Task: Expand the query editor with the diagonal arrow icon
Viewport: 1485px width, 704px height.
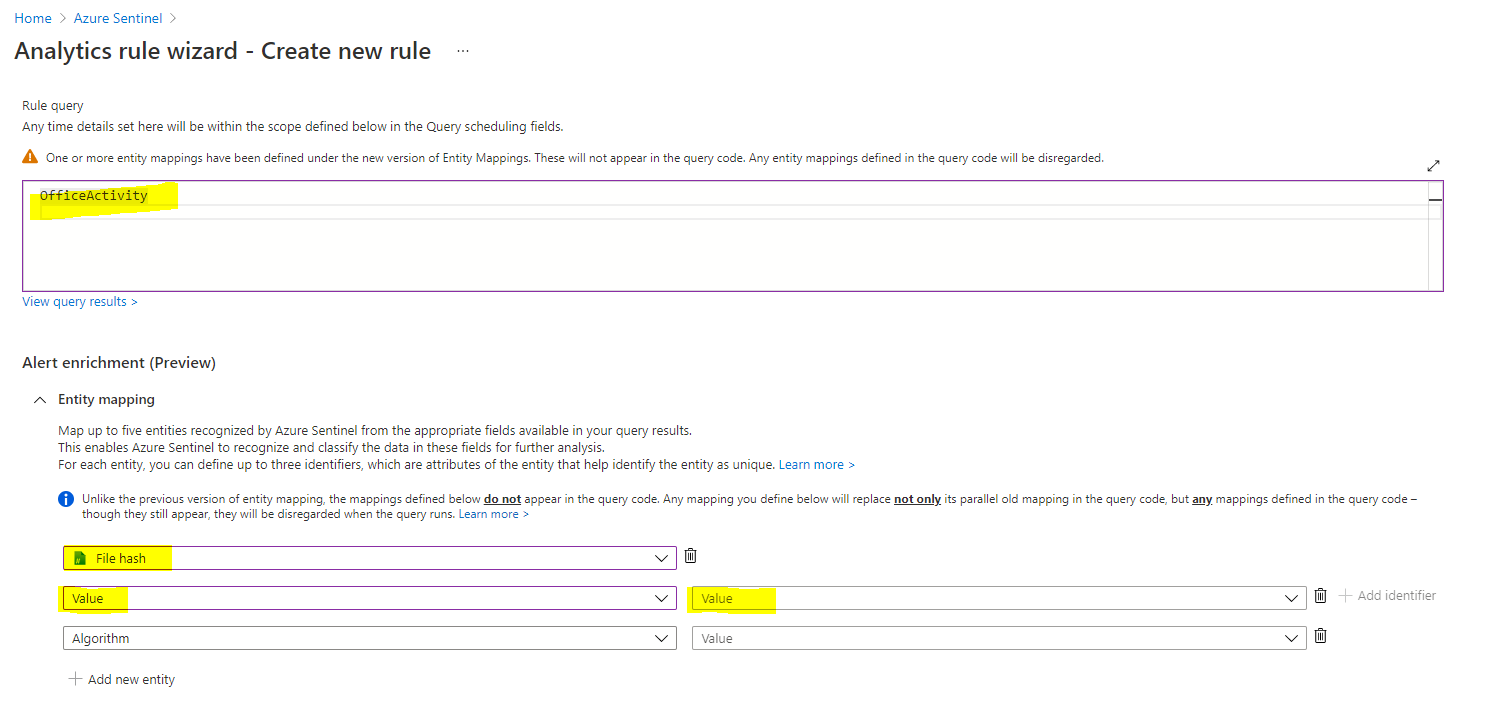Action: point(1434,166)
